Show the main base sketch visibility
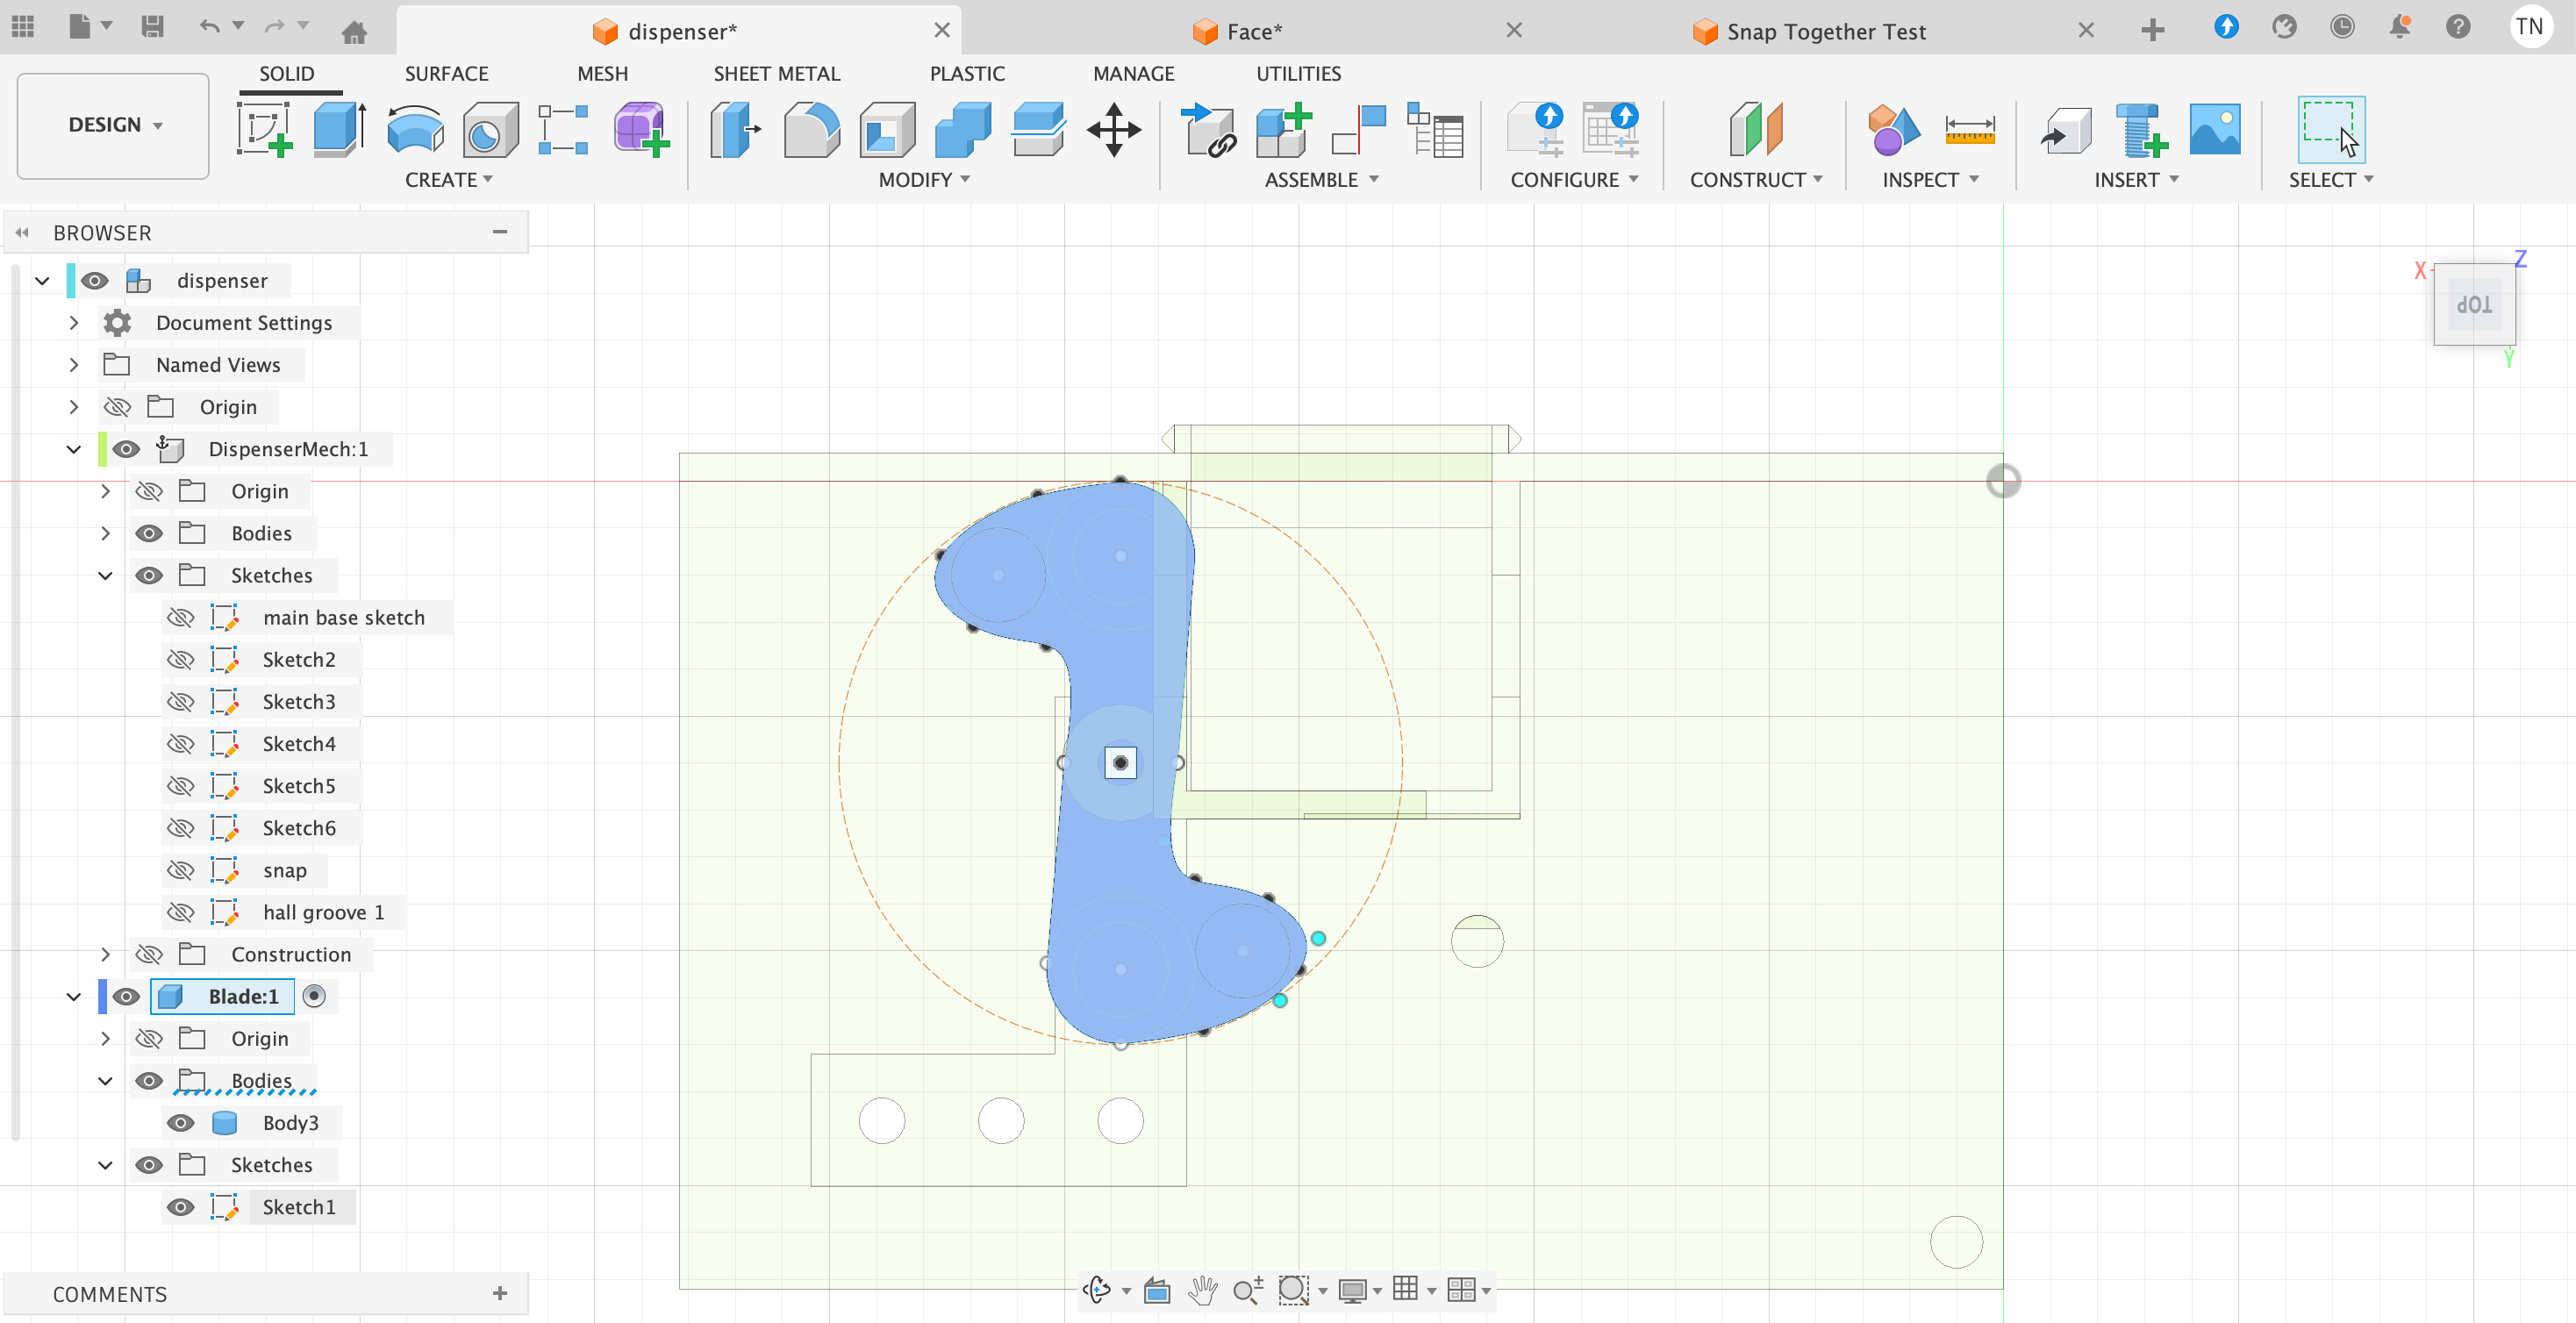2576x1323 pixels. [181, 618]
